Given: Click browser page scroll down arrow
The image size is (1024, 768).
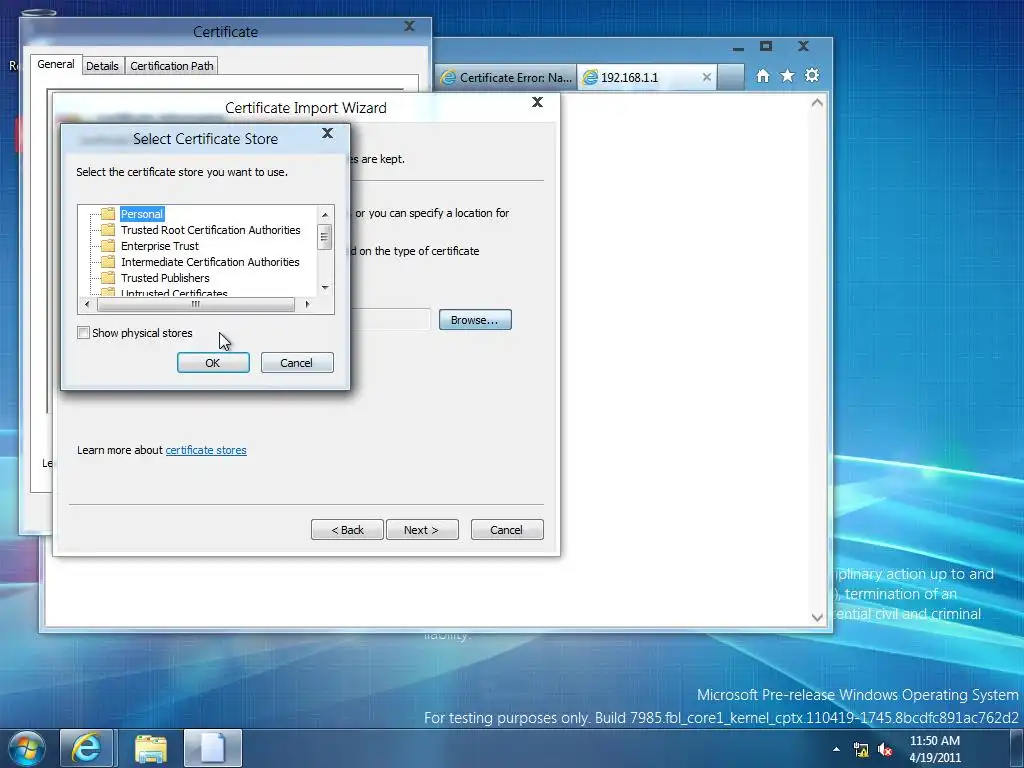Looking at the screenshot, I should [817, 617].
